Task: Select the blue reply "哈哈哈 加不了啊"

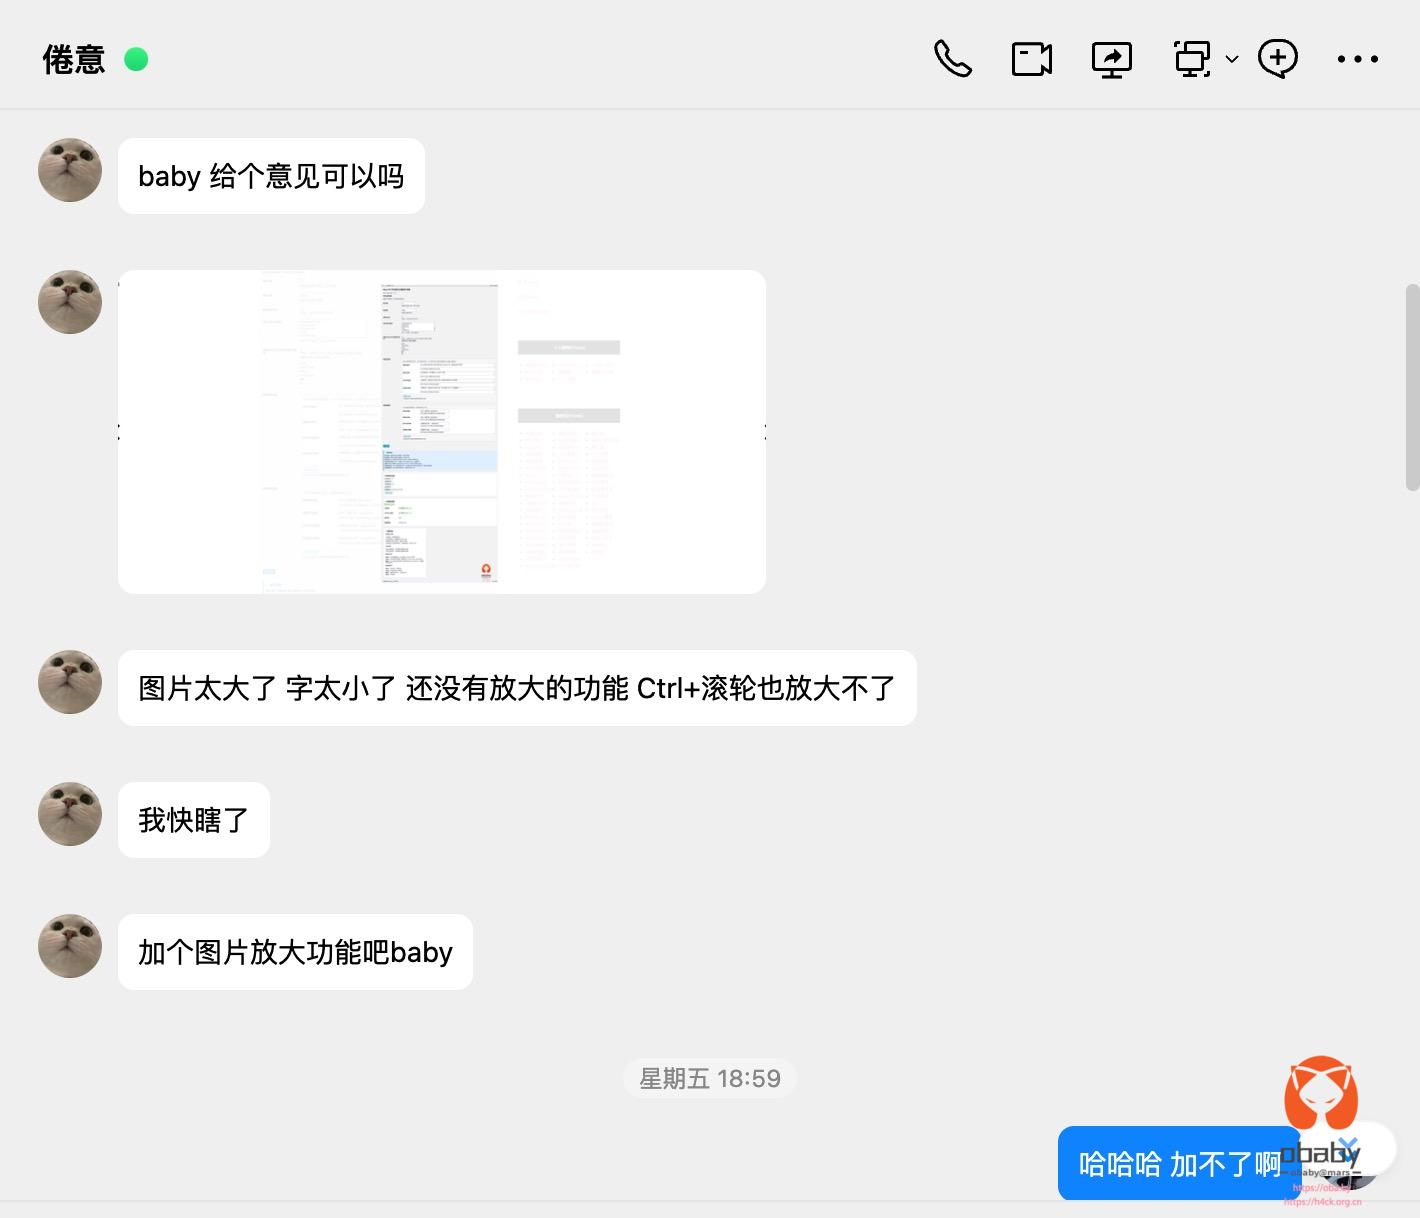Action: (x=1179, y=1164)
